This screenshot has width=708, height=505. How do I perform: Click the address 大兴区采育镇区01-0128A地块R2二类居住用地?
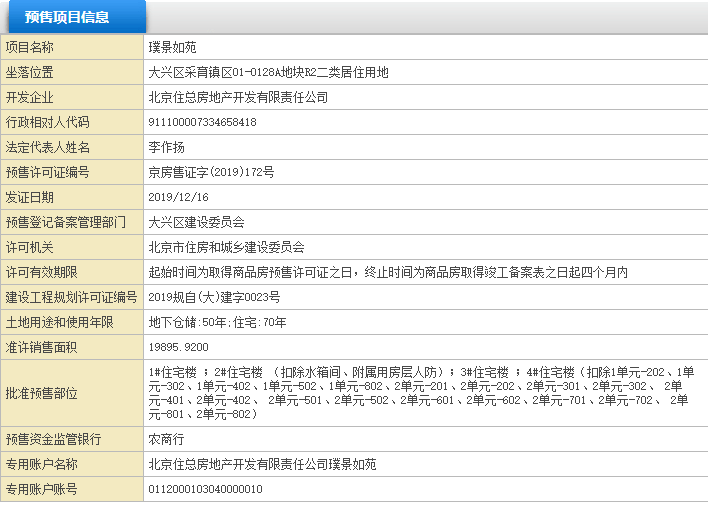pos(269,72)
